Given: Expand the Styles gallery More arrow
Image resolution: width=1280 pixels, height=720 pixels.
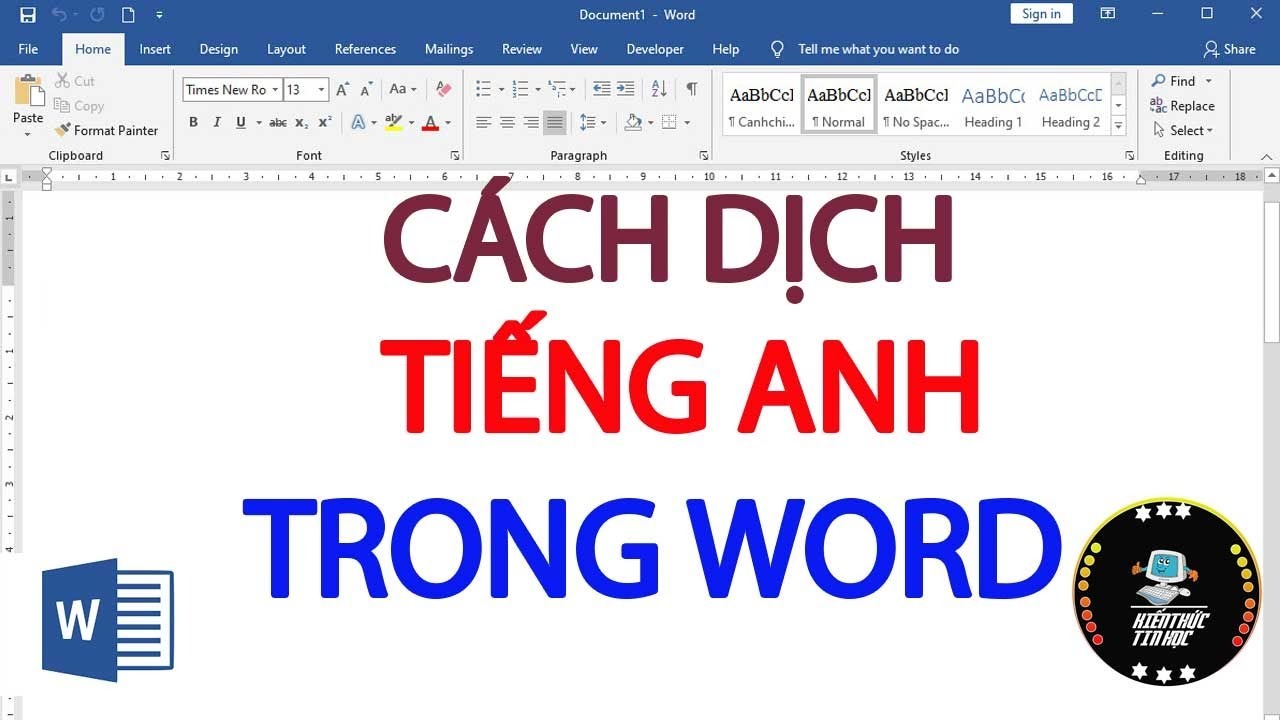Looking at the screenshot, I should (1119, 125).
